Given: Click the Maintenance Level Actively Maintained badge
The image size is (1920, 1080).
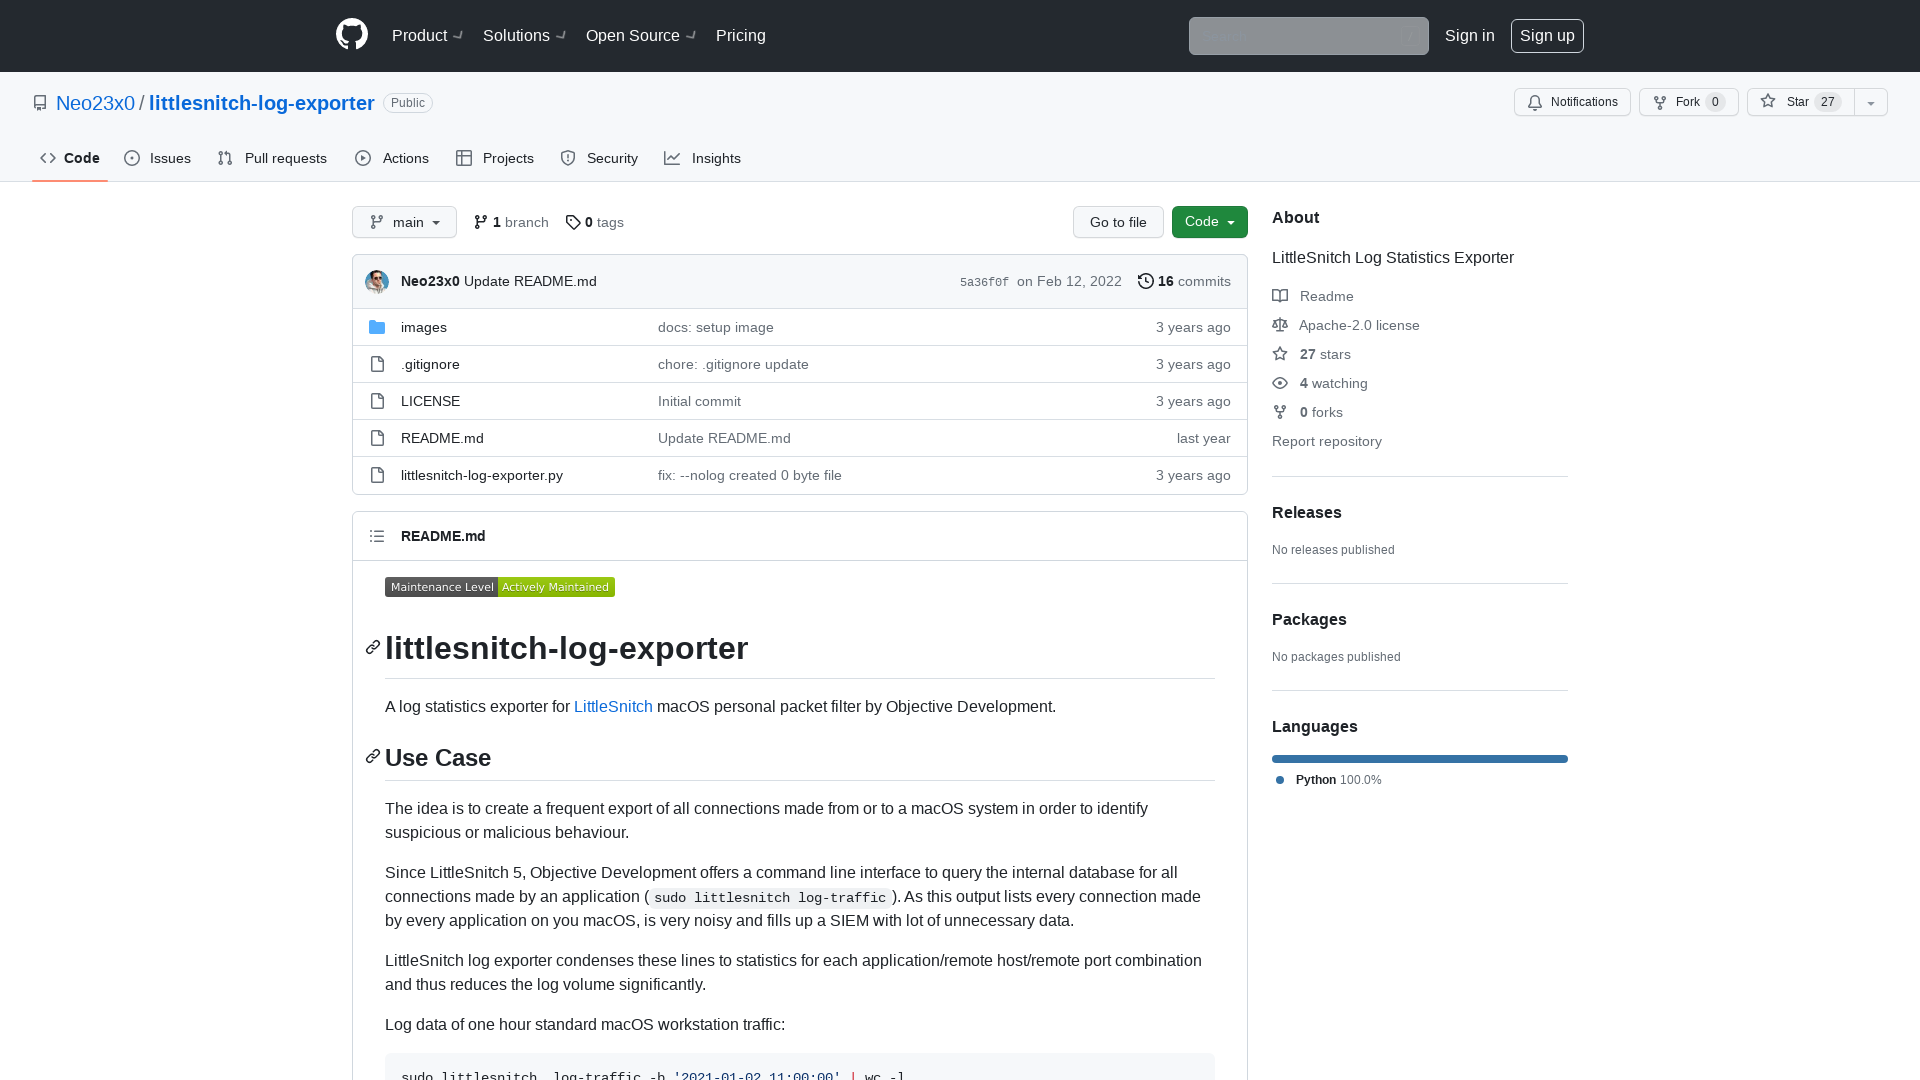Looking at the screenshot, I should click(x=500, y=587).
